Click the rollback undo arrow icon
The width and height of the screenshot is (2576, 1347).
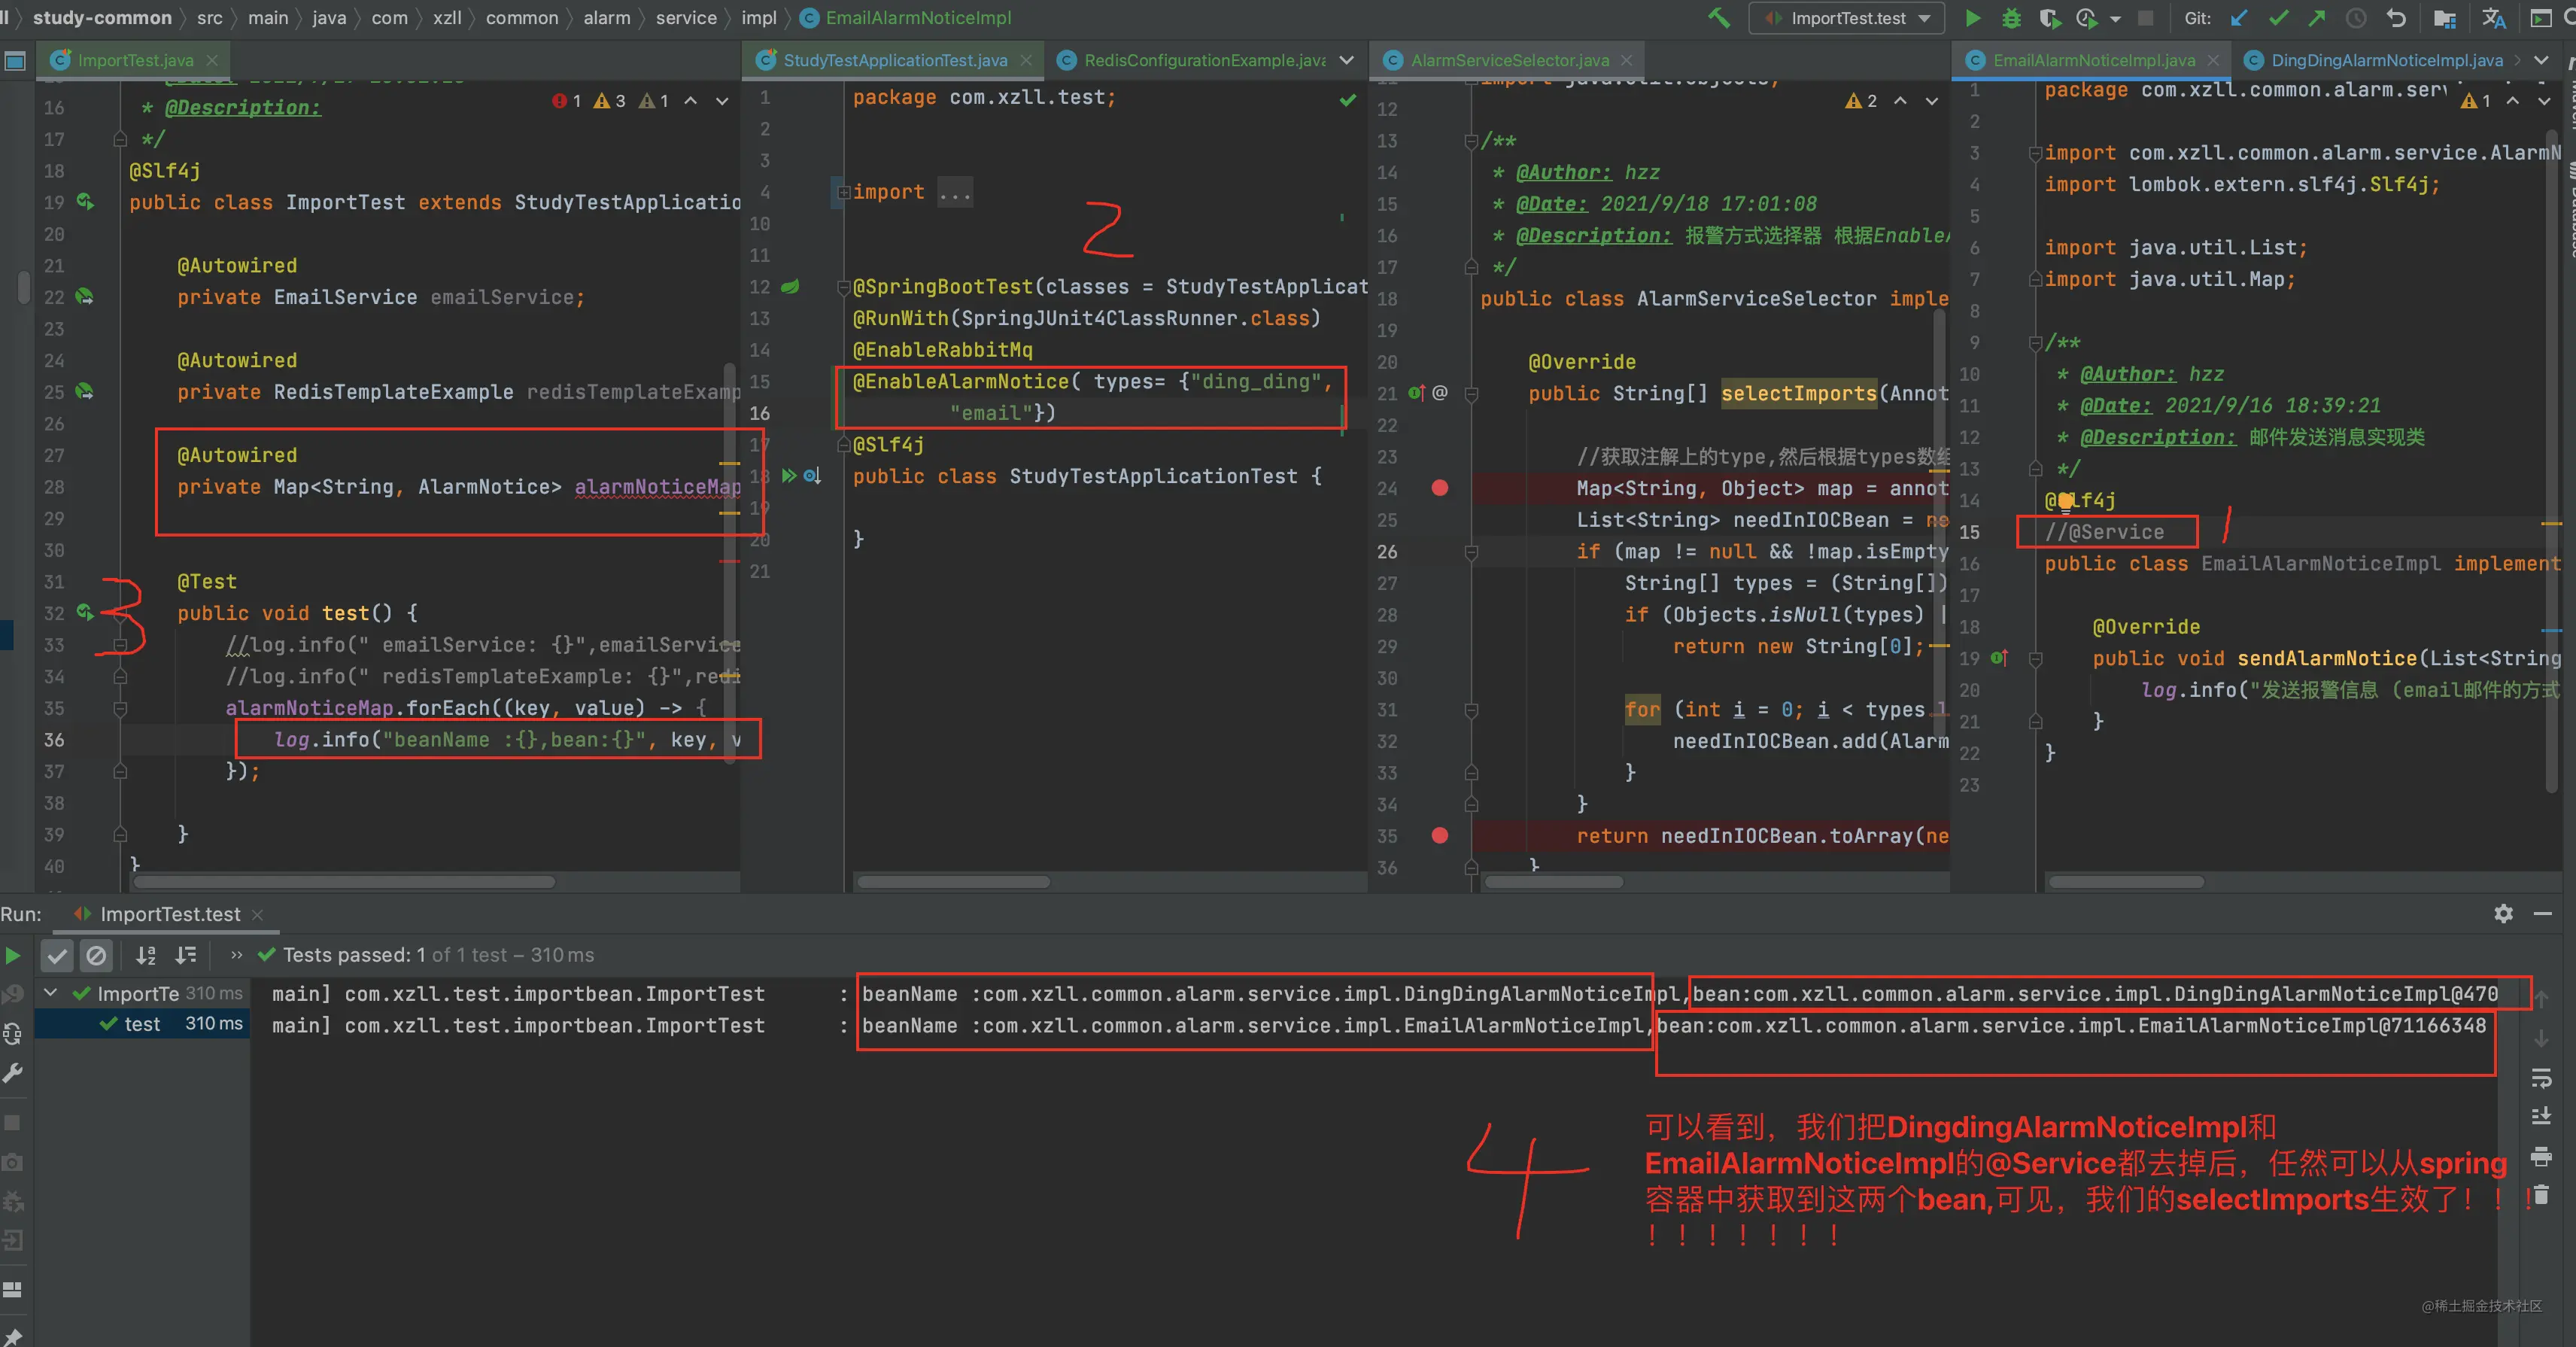click(2395, 18)
